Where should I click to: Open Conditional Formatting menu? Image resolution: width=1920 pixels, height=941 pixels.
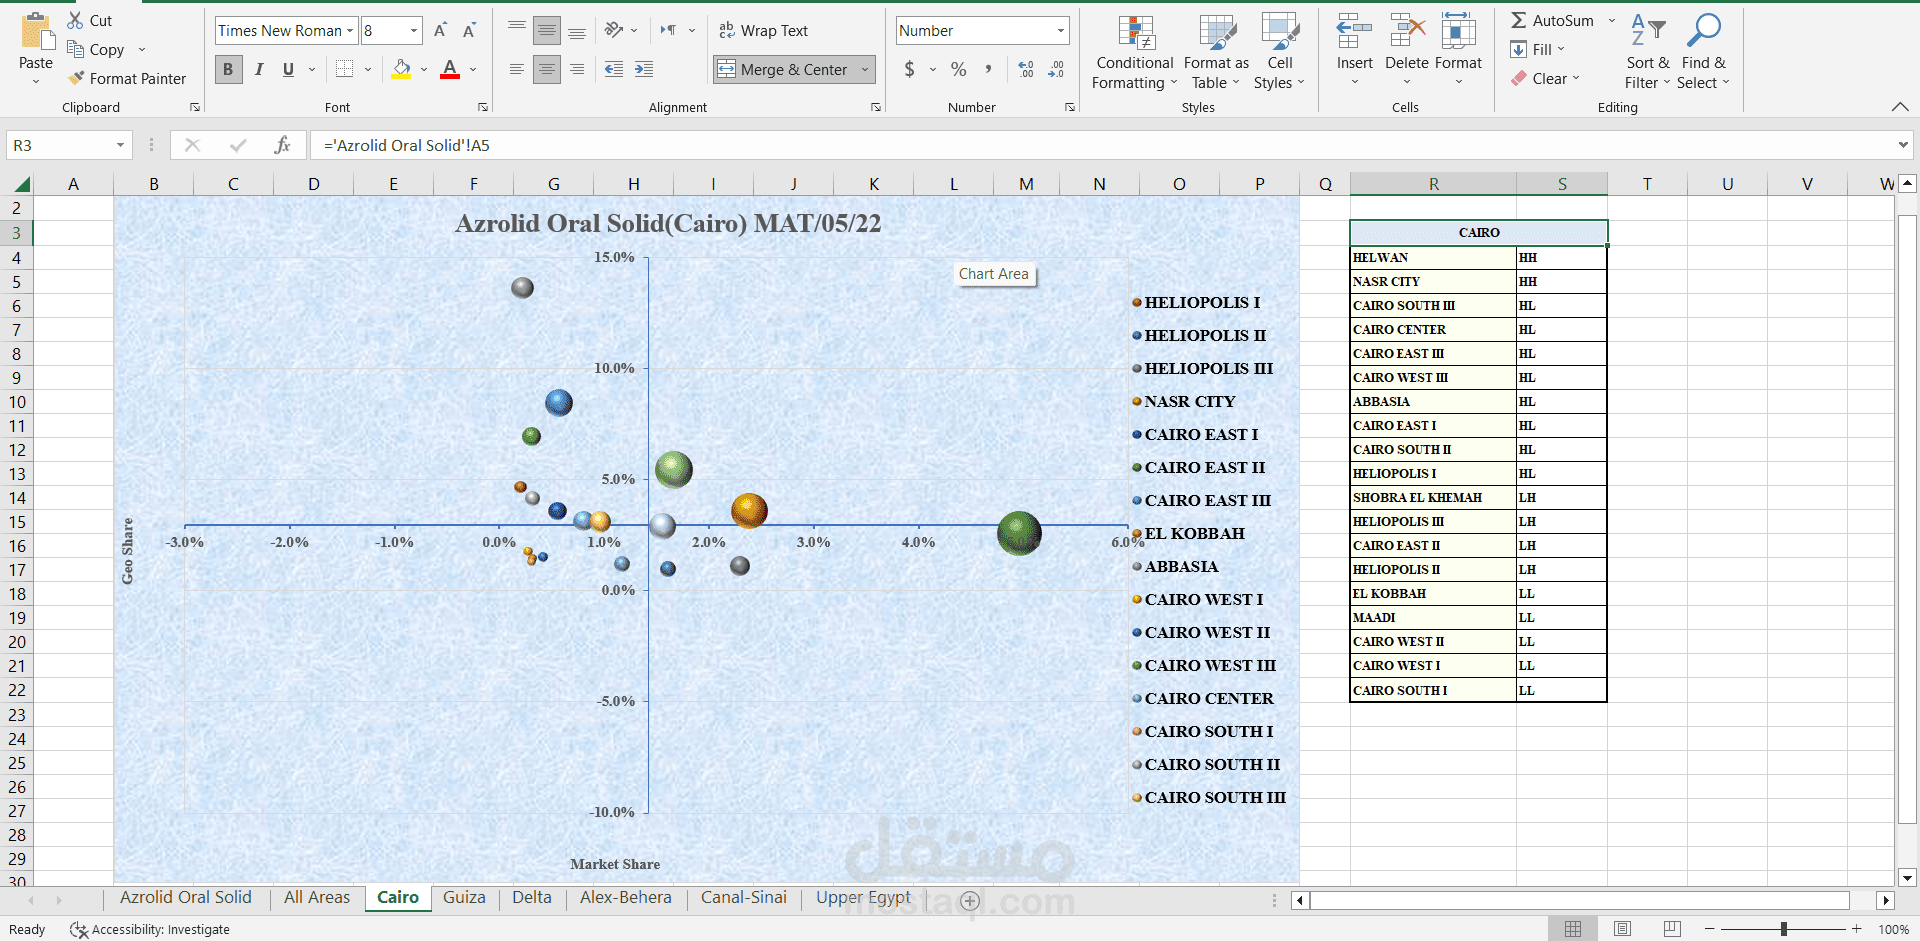pyautogui.click(x=1135, y=52)
